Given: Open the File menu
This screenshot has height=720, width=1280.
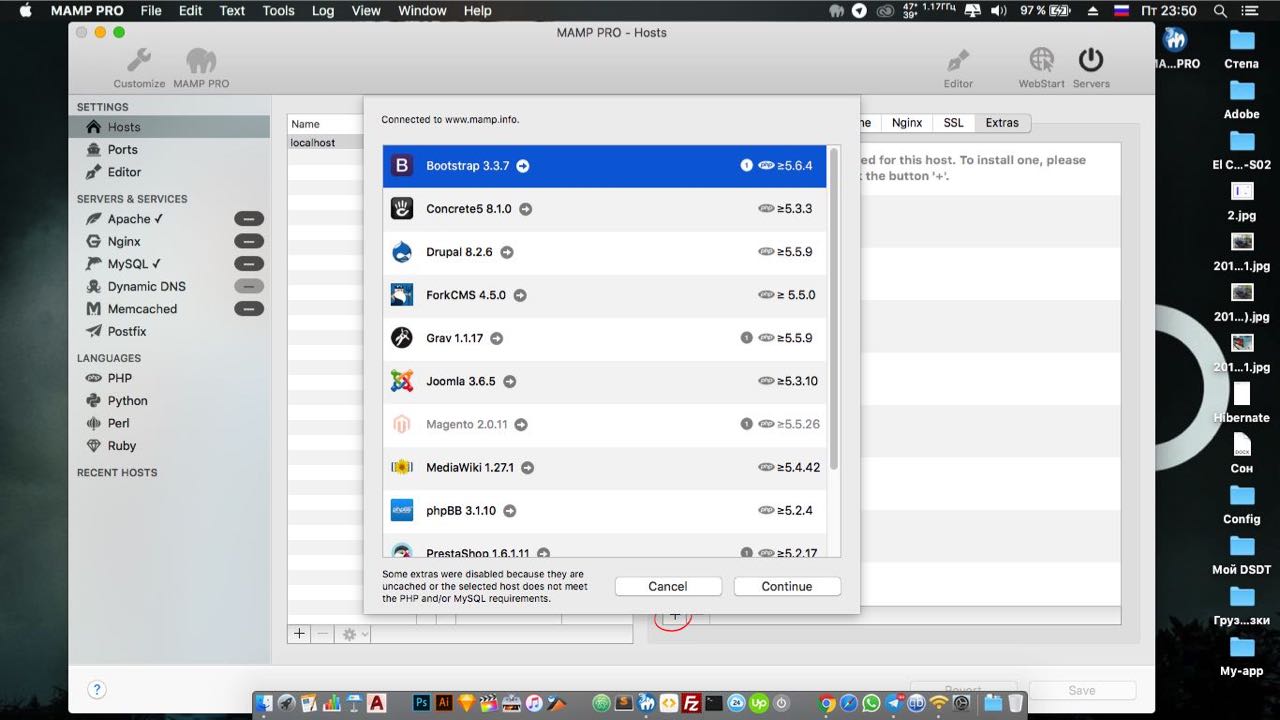Looking at the screenshot, I should 151,11.
